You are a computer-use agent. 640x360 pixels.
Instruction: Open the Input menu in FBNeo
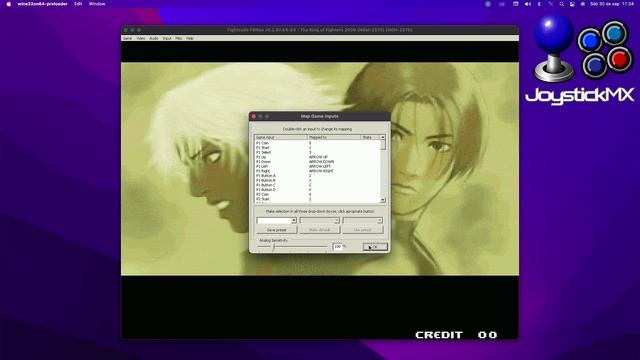click(x=167, y=38)
